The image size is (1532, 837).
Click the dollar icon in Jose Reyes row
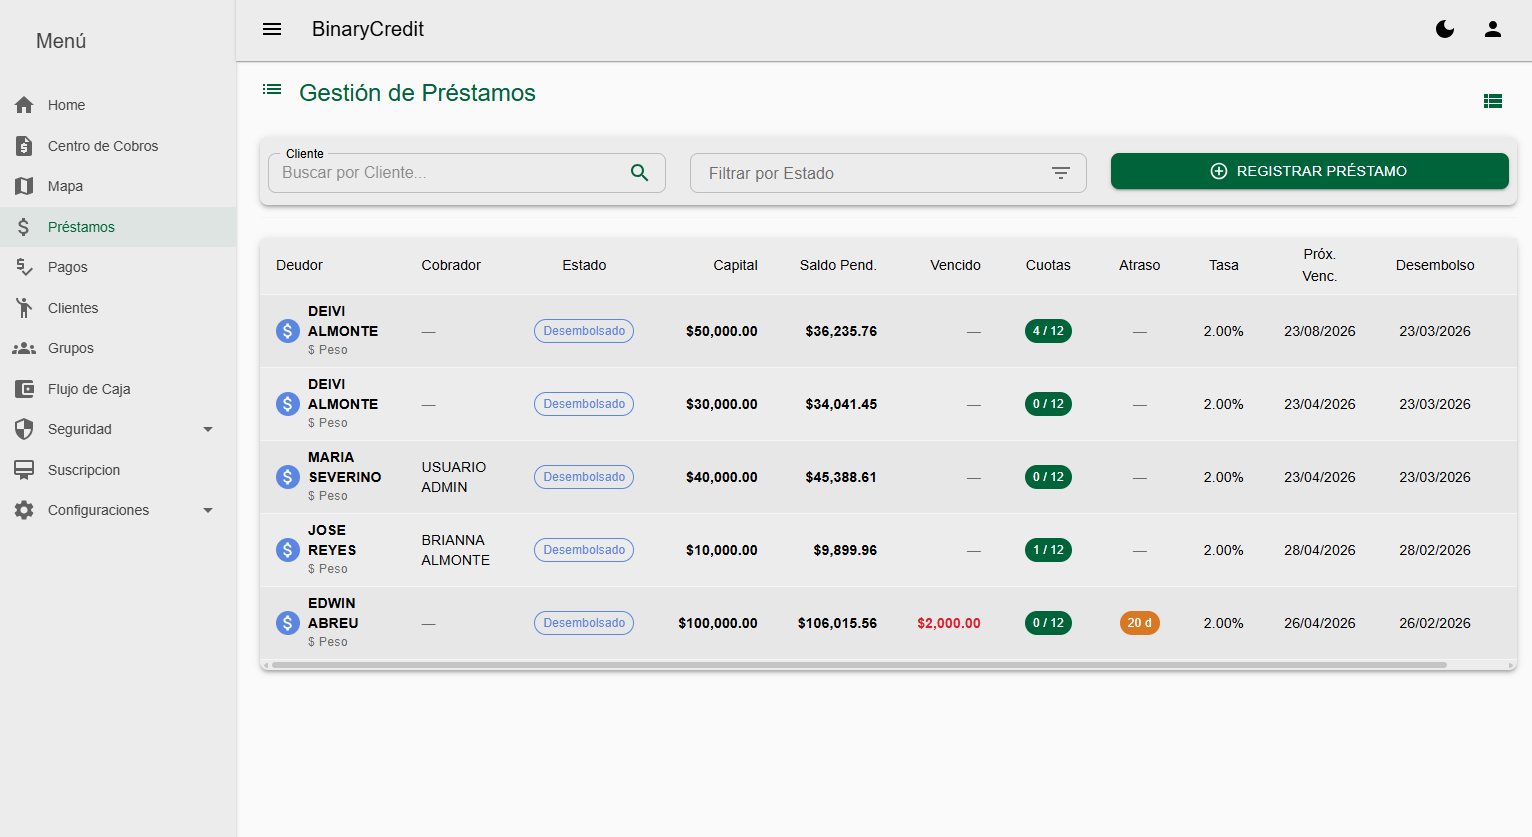coord(288,550)
